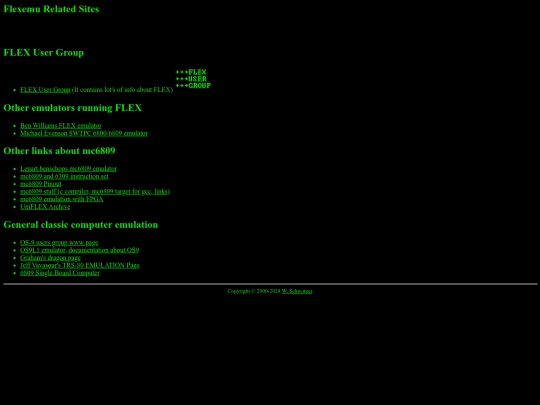Open the UniFLEX Archive link

pyautogui.click(x=45, y=207)
